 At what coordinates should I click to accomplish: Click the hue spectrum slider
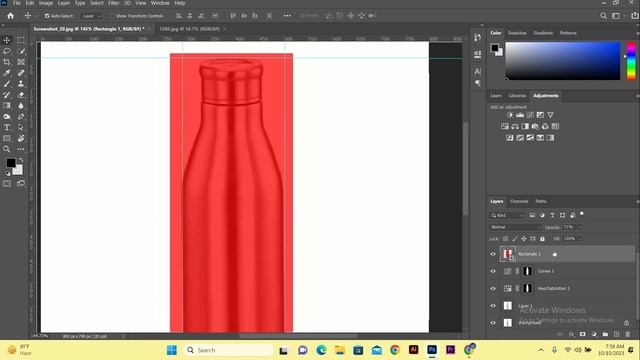point(631,60)
